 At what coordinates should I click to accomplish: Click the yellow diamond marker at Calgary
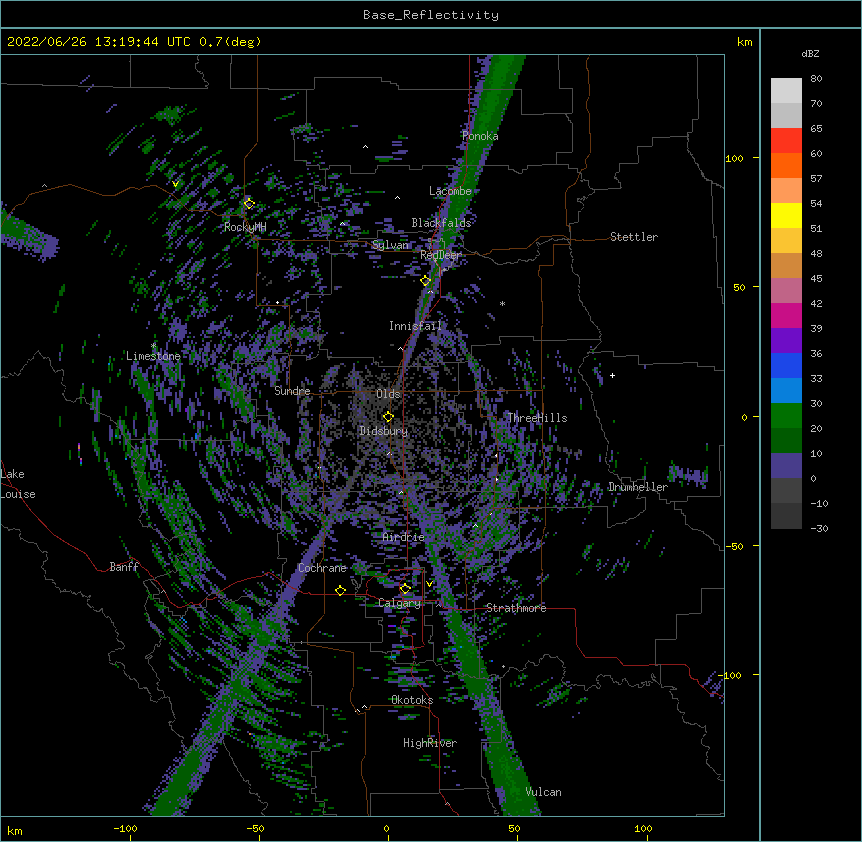coord(405,589)
